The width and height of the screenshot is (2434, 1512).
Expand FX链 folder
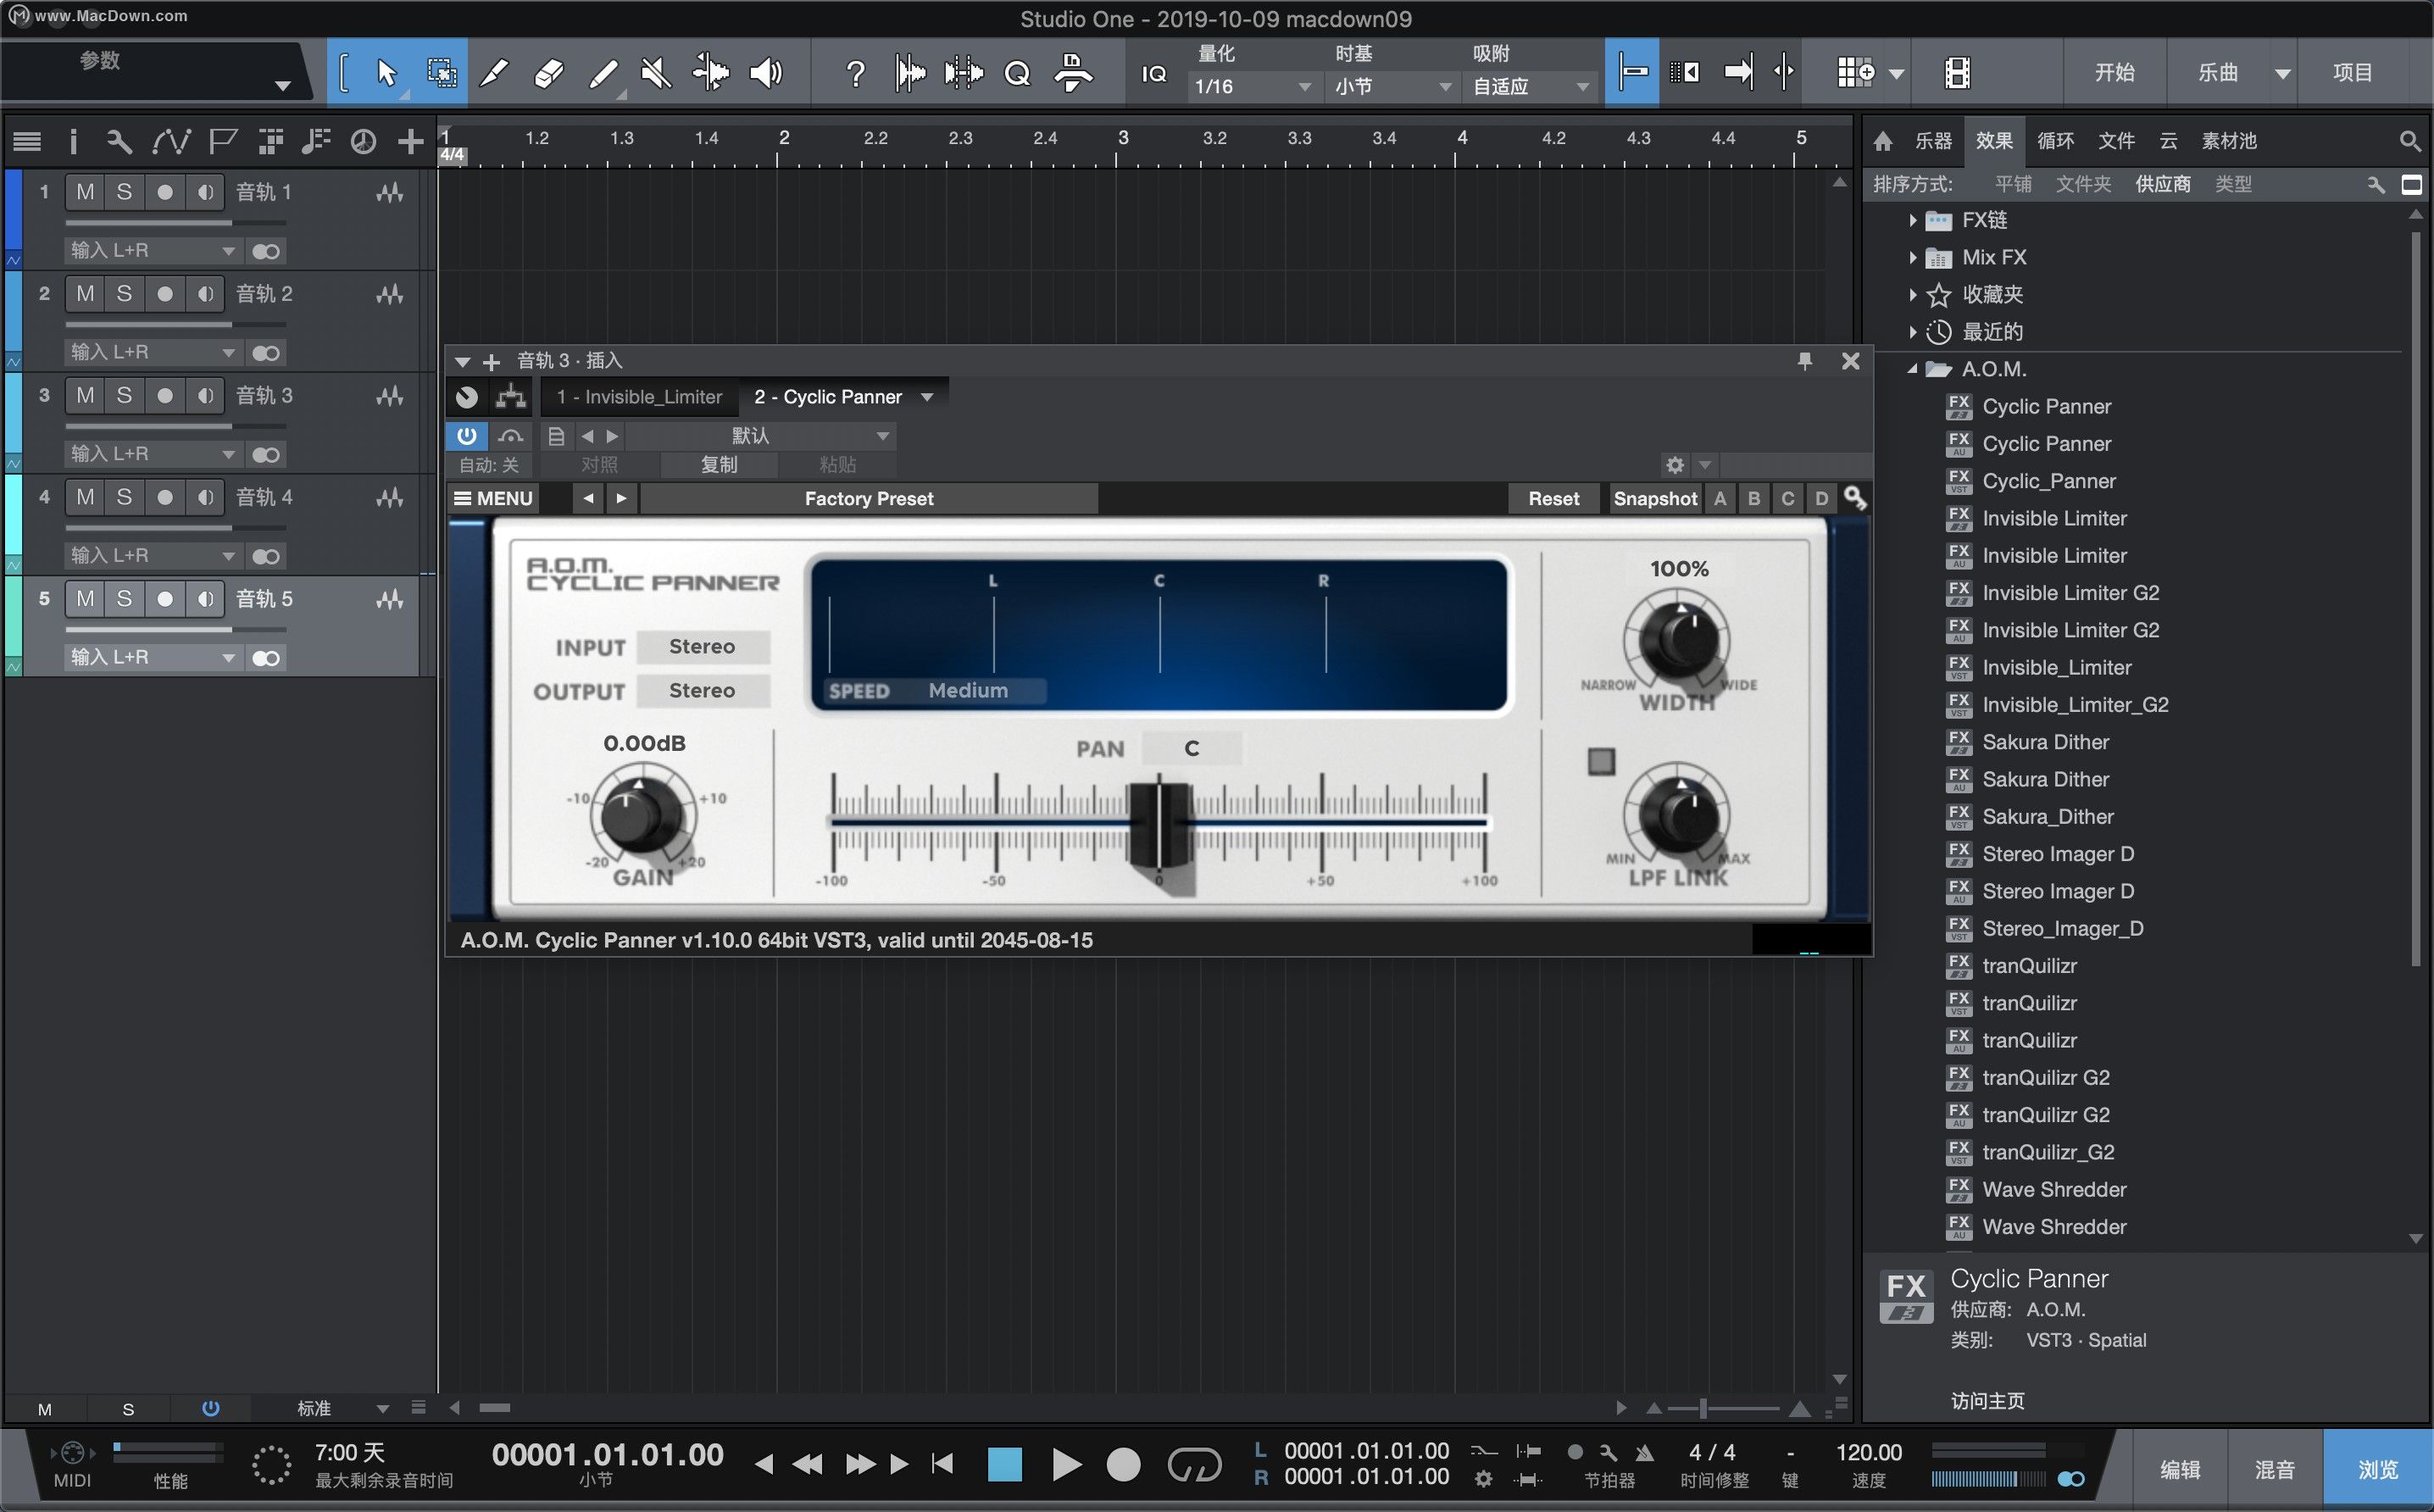(1912, 220)
